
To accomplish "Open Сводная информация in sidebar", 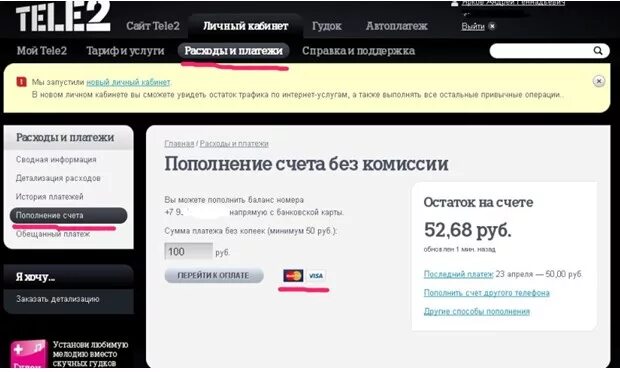I will 56,159.
